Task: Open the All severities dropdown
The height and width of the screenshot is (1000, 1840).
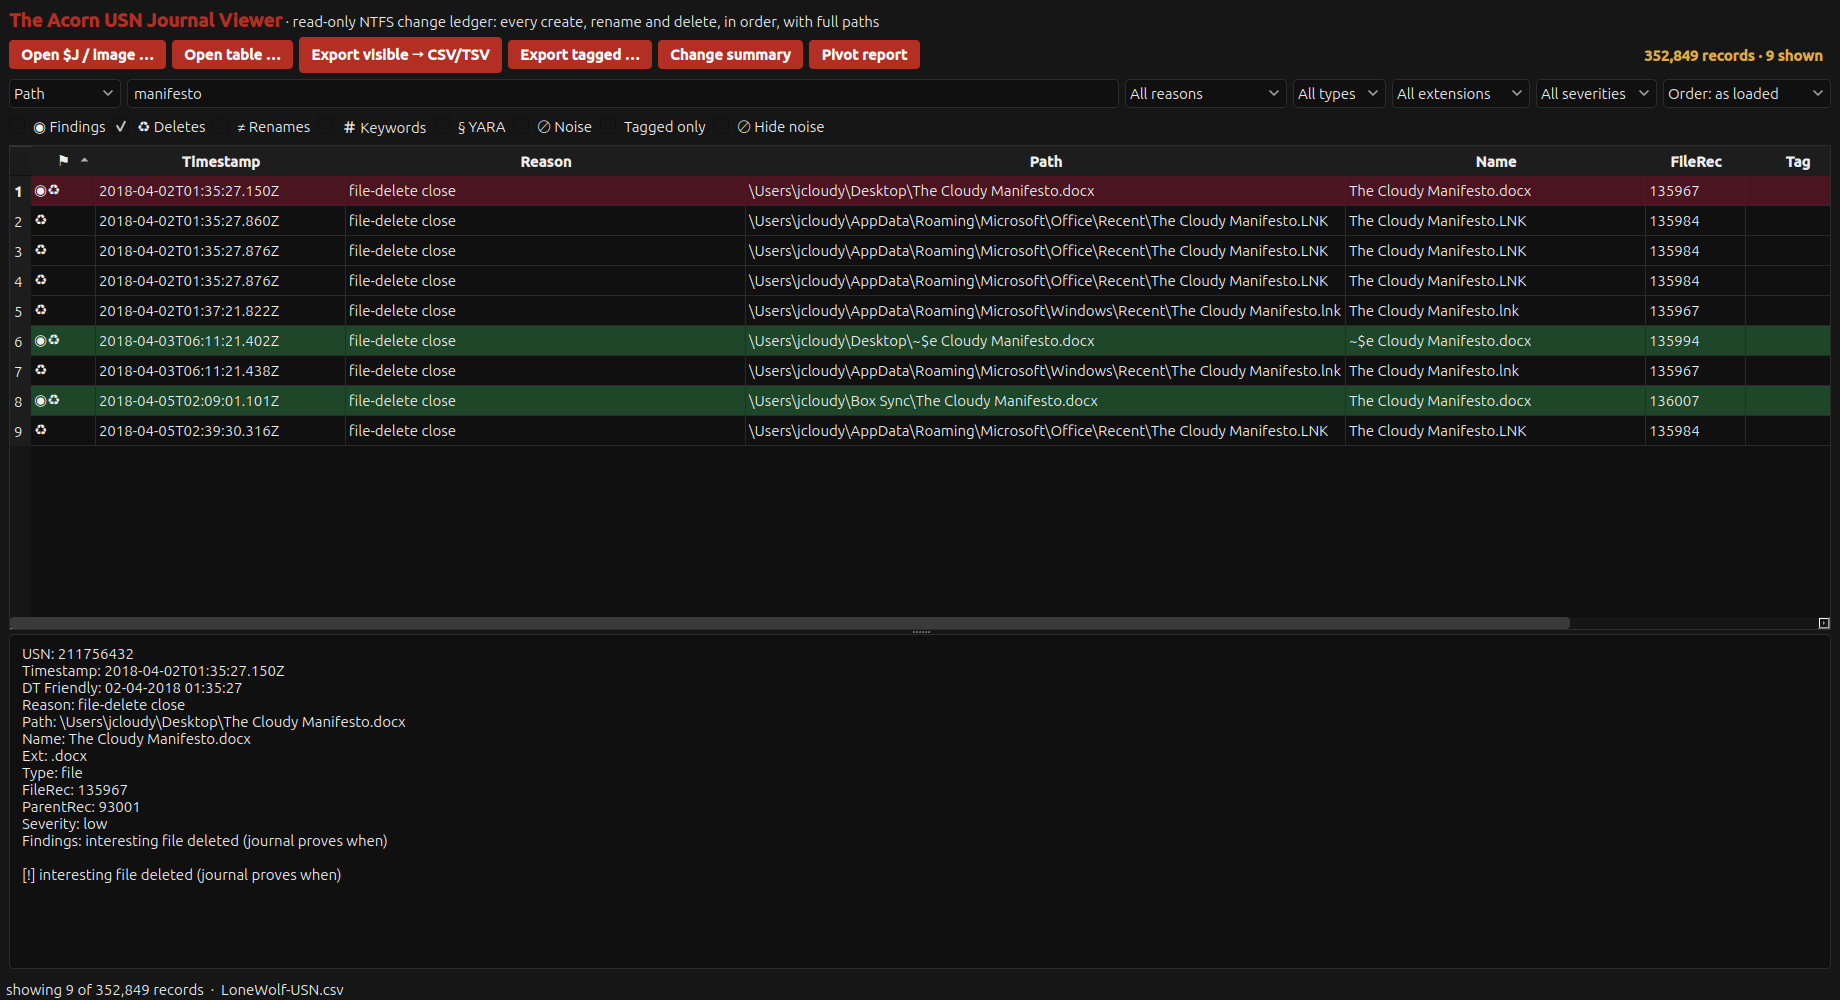Action: (1596, 93)
